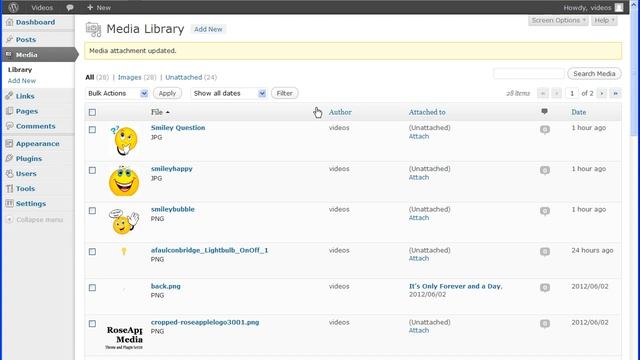640x360 pixels.
Task: Open the smileybubble thumbnail image
Action: tap(124, 221)
